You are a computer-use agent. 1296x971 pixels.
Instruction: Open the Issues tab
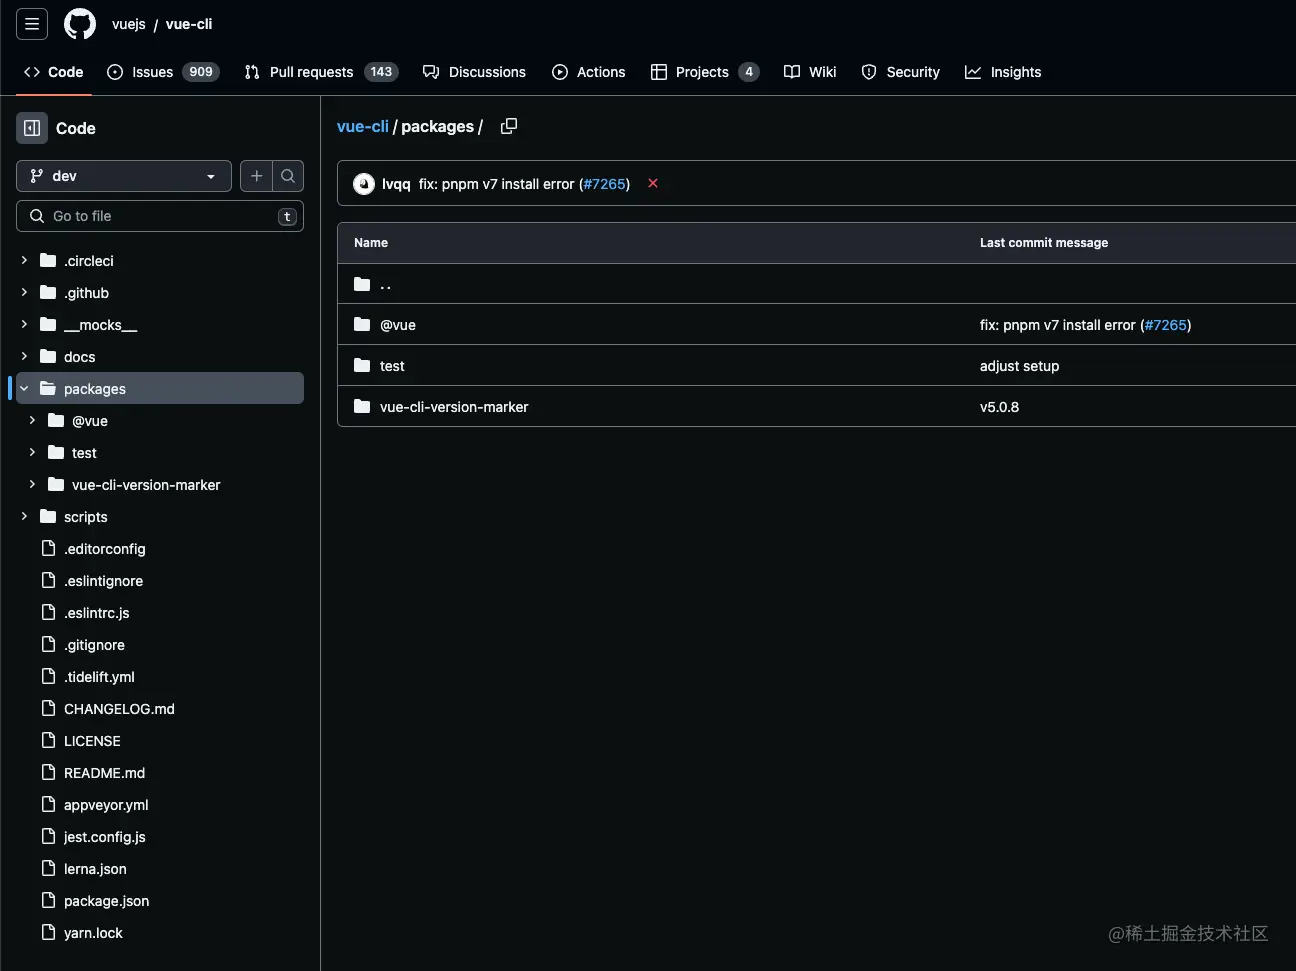(x=163, y=72)
